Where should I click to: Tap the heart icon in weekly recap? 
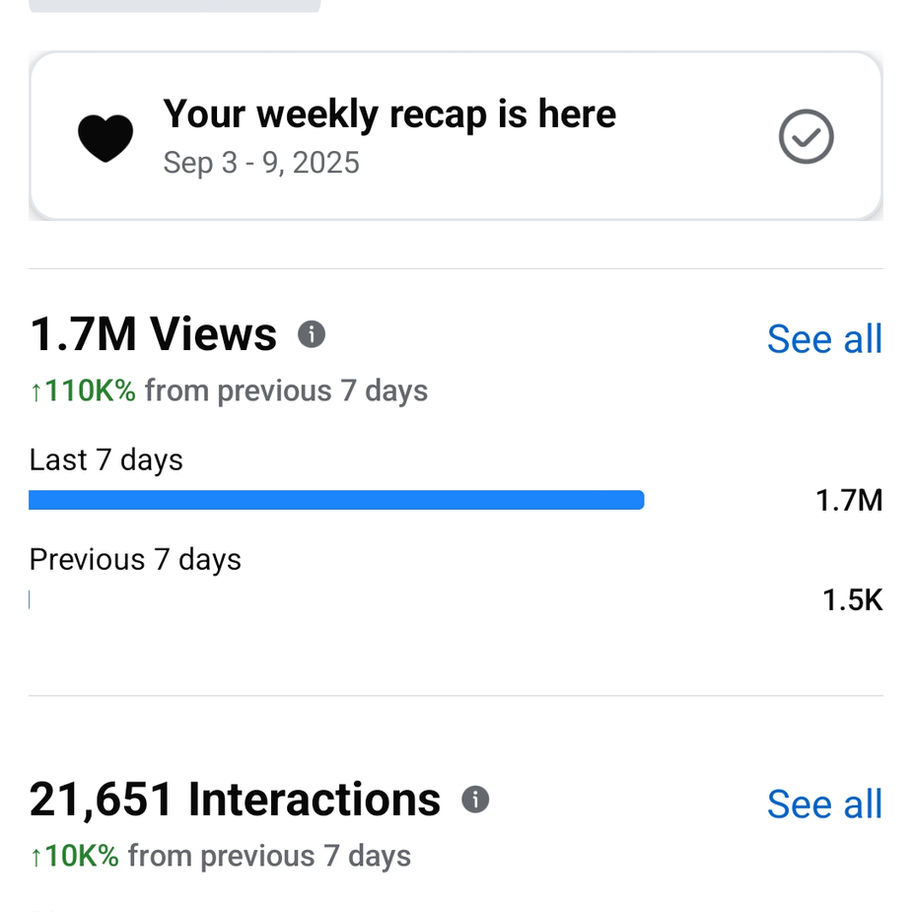[105, 138]
